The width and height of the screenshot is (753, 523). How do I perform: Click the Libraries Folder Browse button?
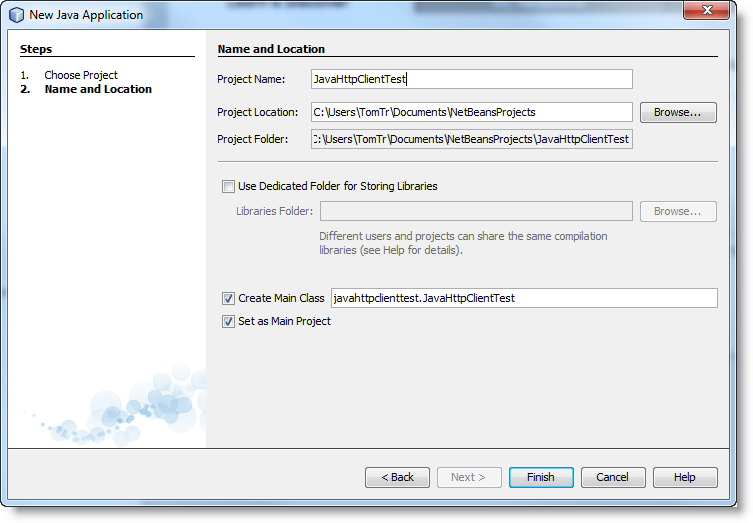pyautogui.click(x=678, y=211)
